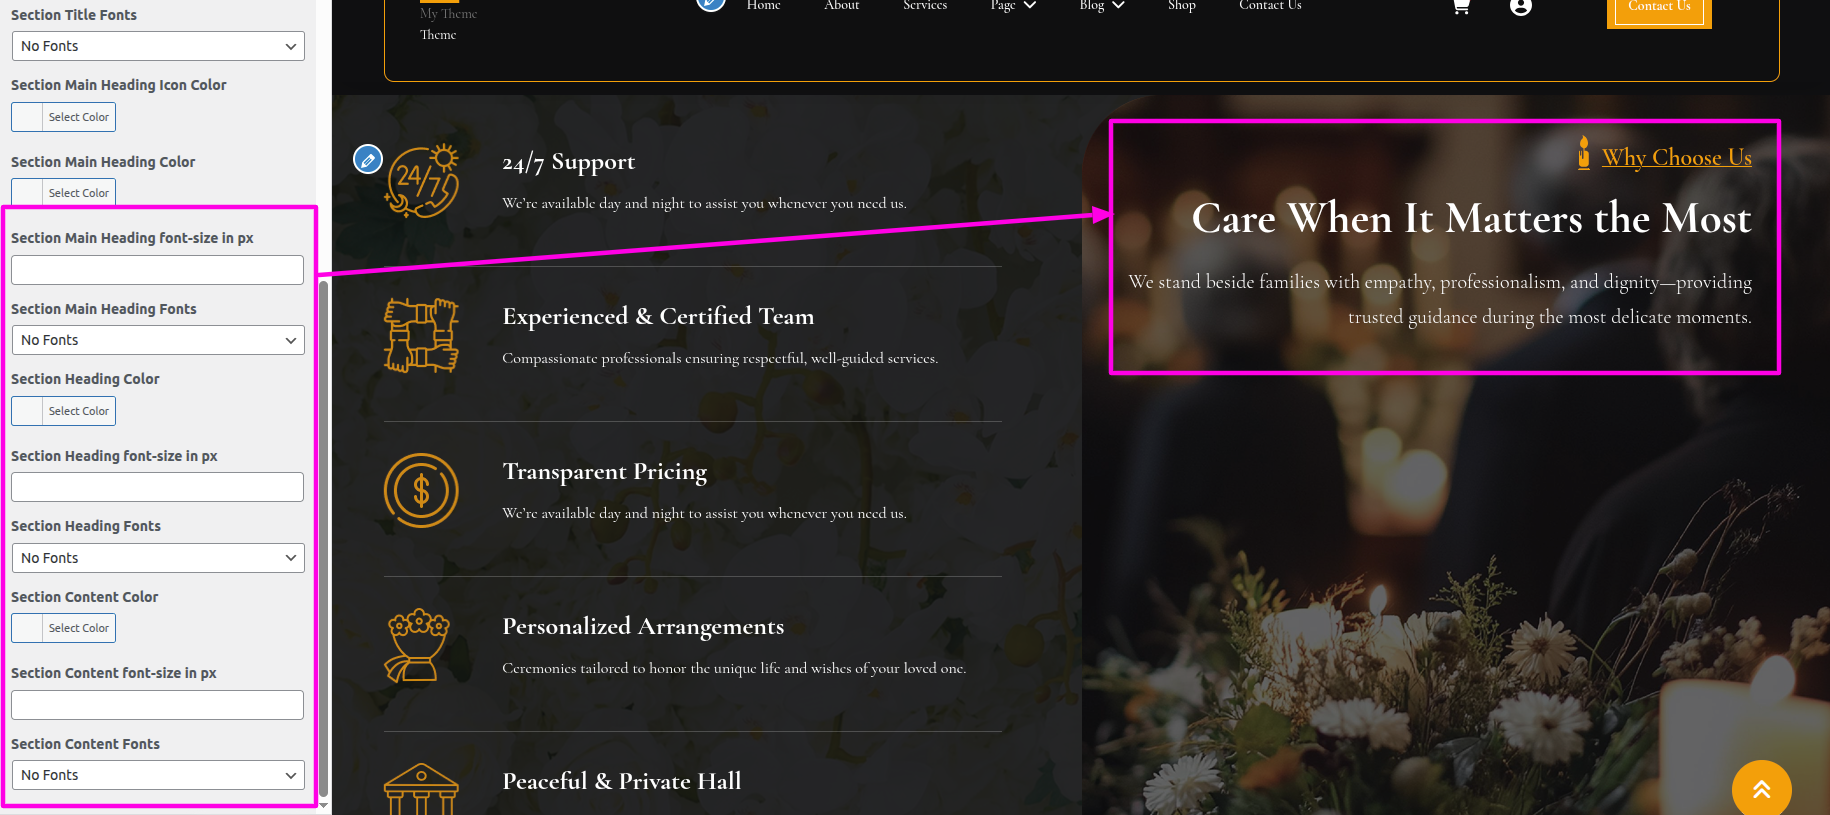Expand the Section Content Fonts dropdown
This screenshot has width=1830, height=815.
tap(158, 775)
